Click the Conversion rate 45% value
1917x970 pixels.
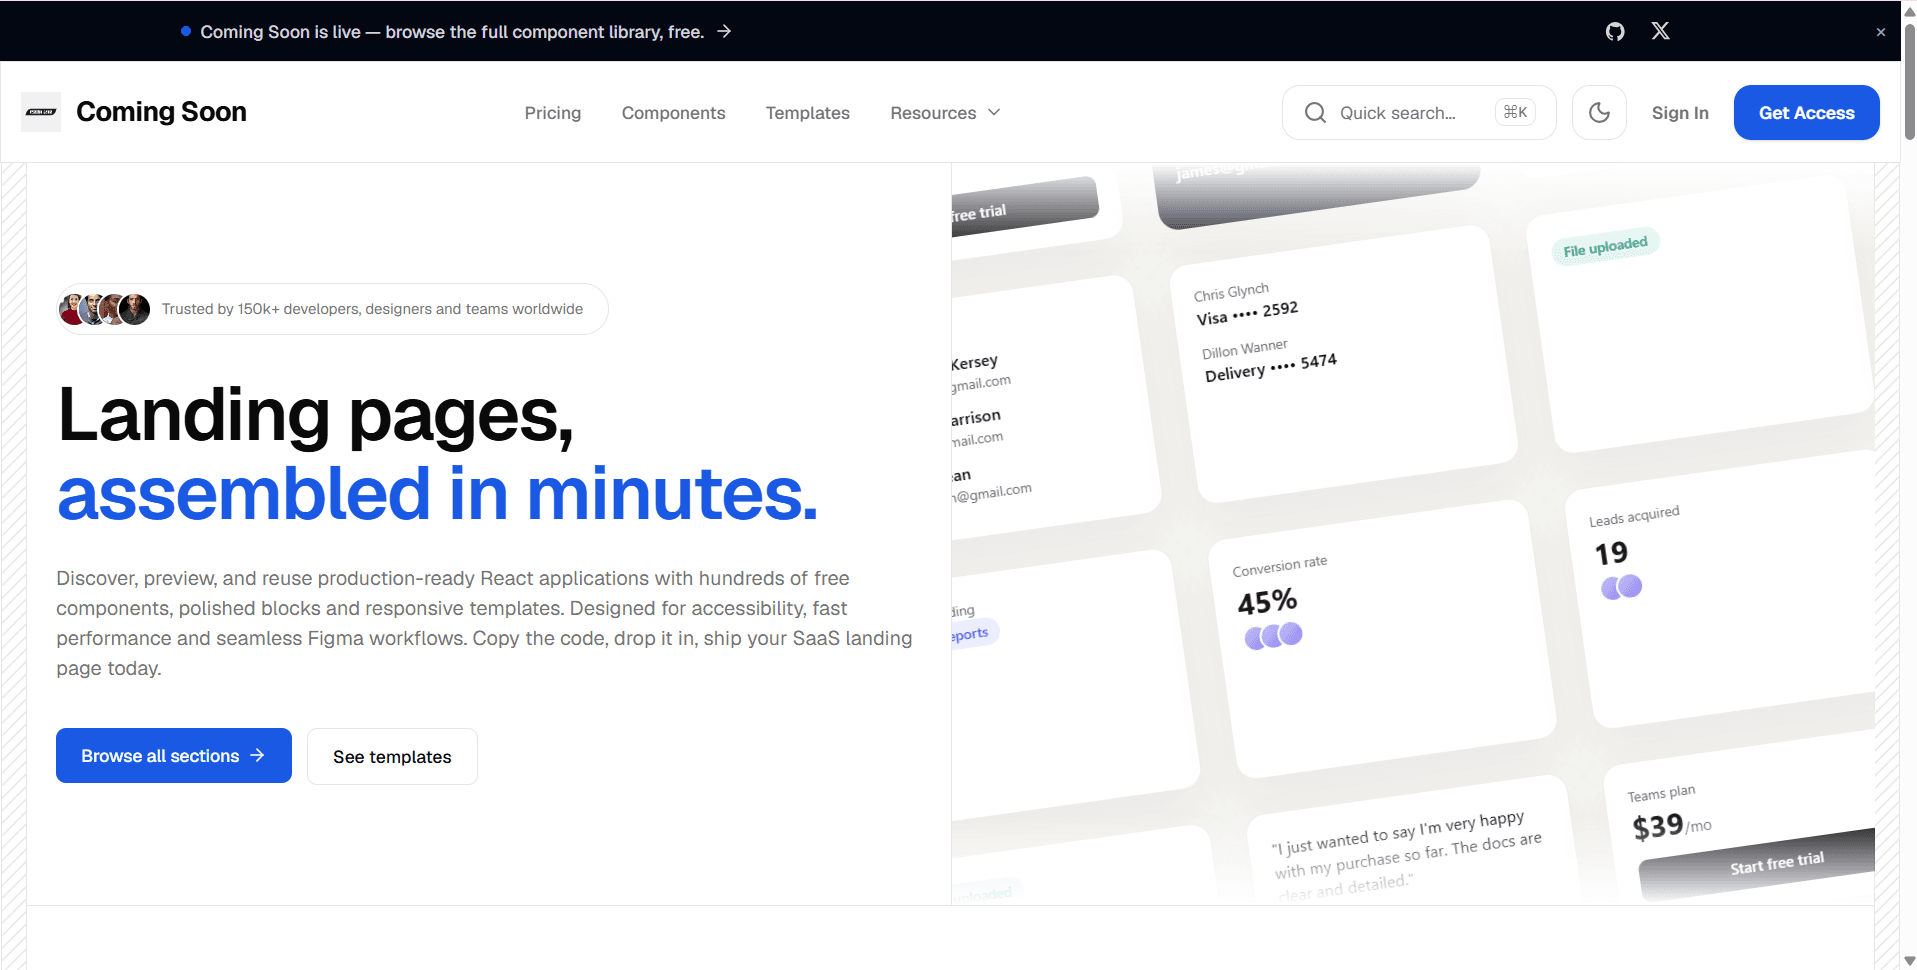click(x=1267, y=602)
